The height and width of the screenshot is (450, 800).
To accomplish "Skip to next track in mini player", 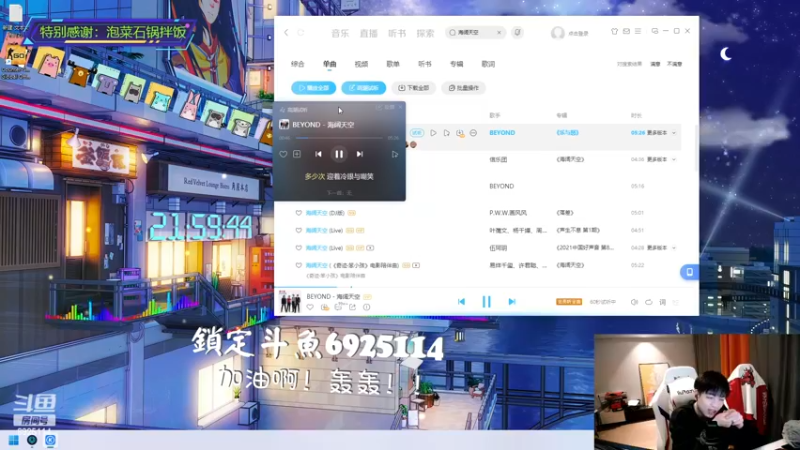I will tap(360, 154).
